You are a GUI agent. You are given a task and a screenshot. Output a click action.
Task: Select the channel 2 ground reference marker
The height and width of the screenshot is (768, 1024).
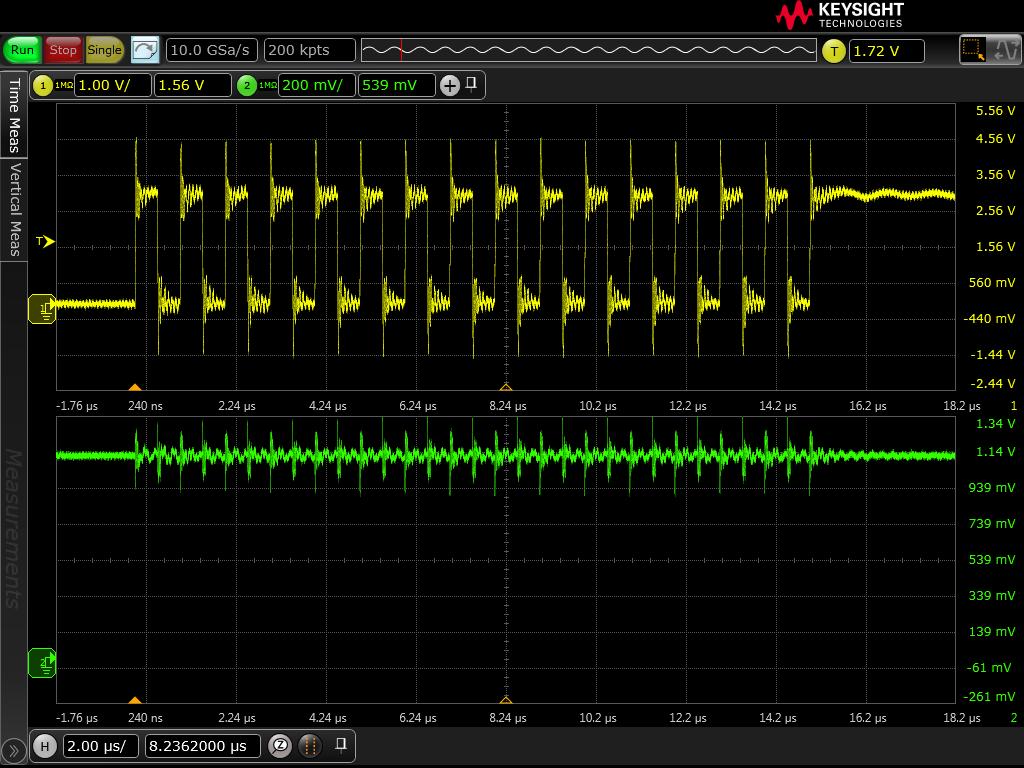click(42, 664)
